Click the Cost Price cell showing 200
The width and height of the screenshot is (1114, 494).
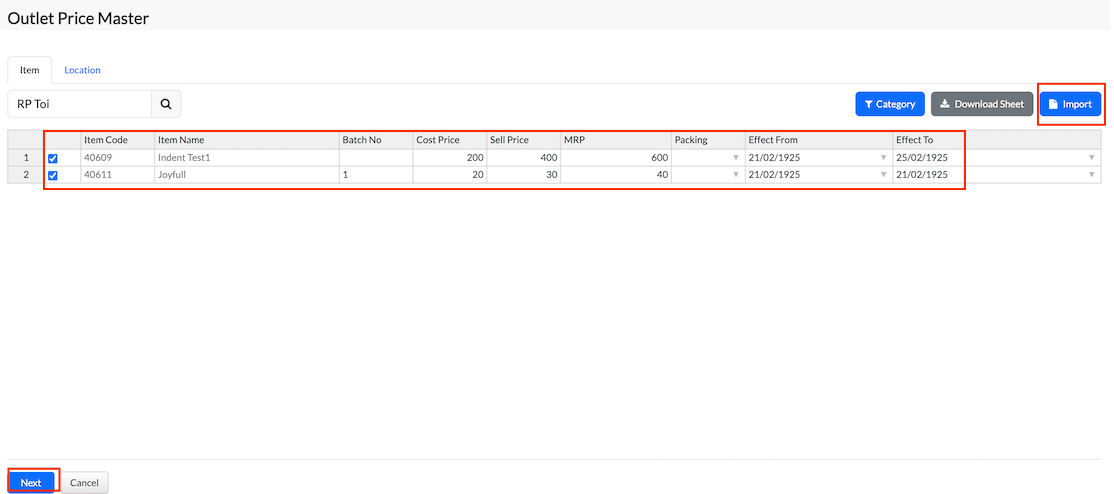pyautogui.click(x=450, y=158)
